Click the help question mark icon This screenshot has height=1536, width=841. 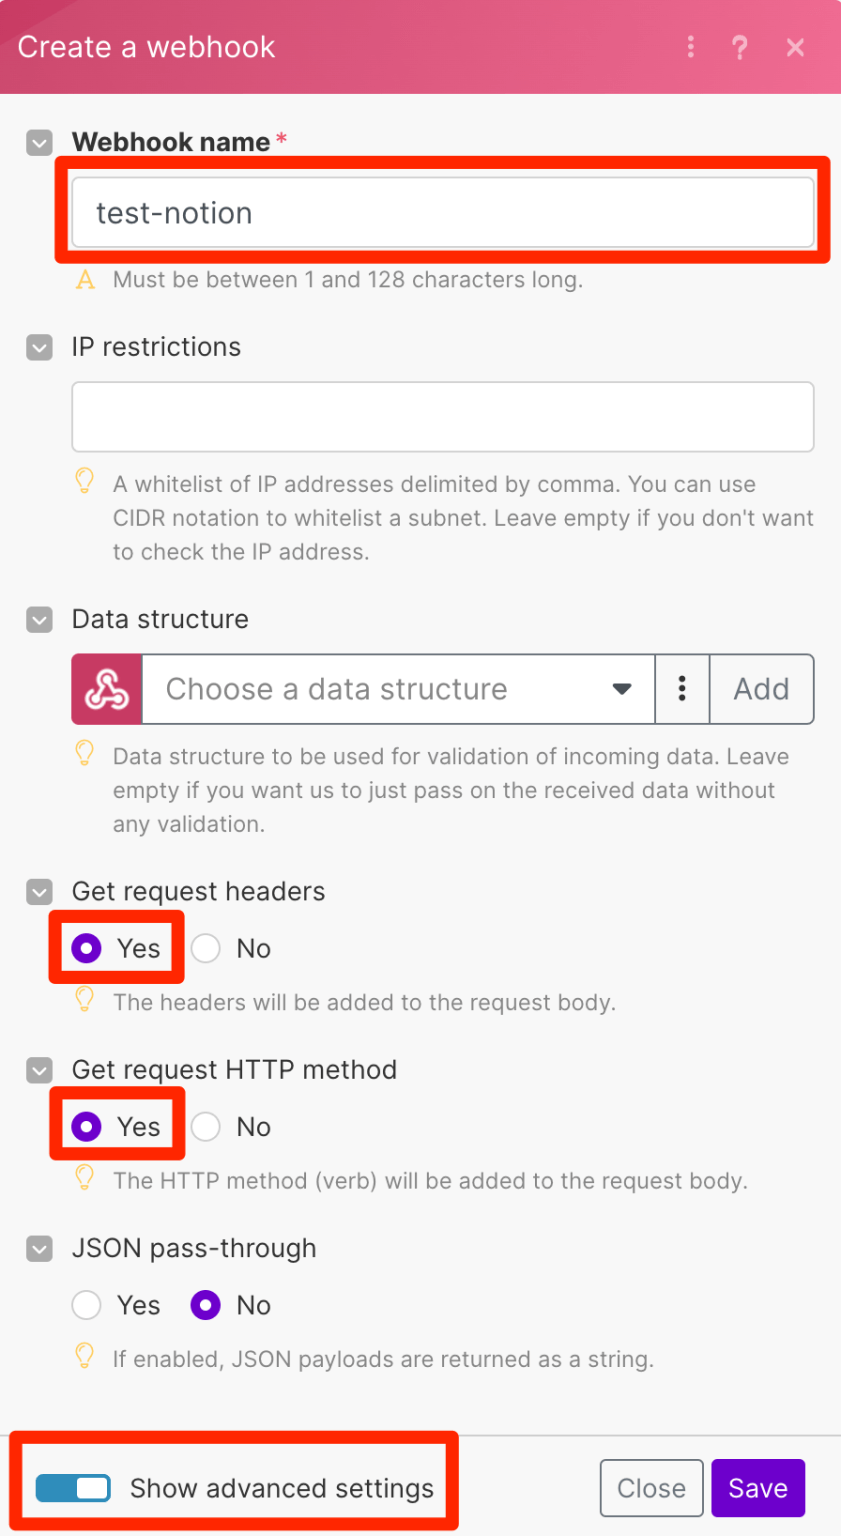[740, 46]
